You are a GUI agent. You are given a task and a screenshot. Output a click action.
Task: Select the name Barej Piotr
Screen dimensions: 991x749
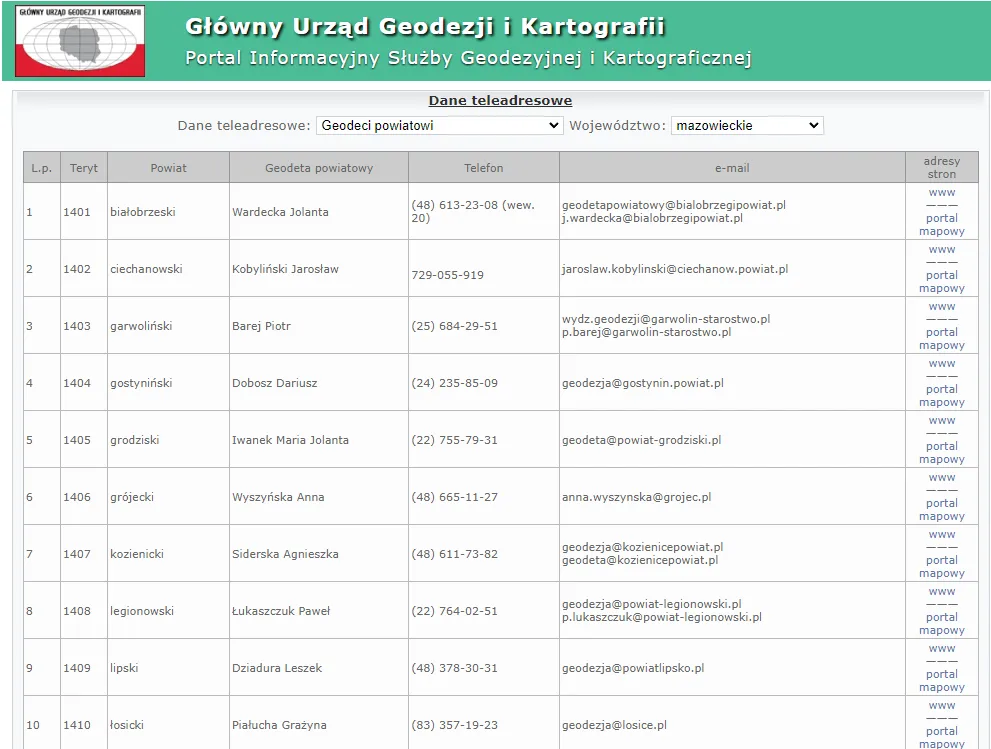coord(261,326)
